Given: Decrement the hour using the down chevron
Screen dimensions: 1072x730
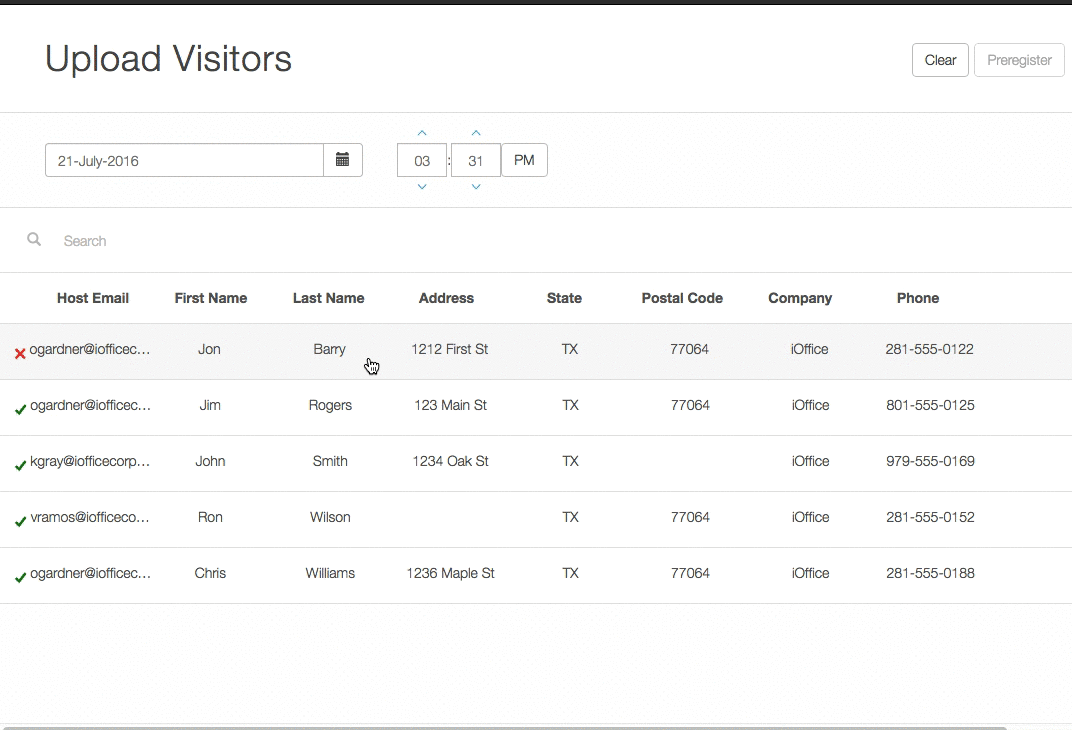Looking at the screenshot, I should [x=421, y=186].
